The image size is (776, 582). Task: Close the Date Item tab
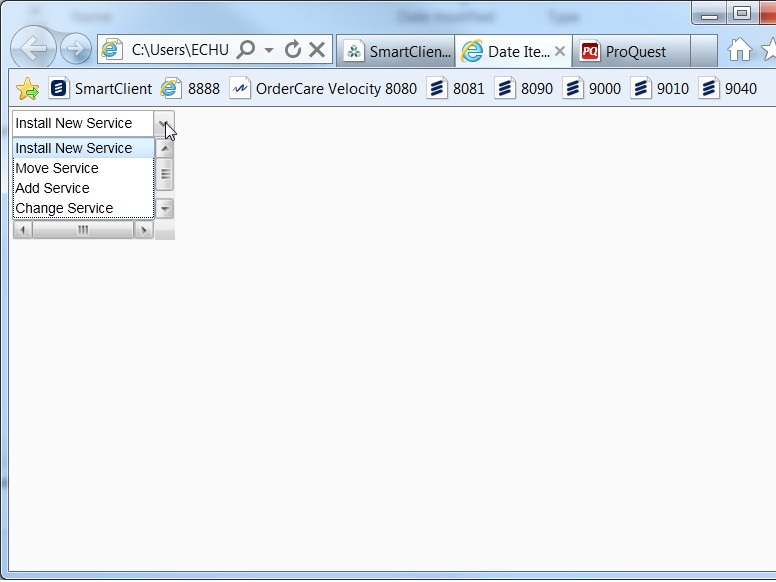(560, 51)
